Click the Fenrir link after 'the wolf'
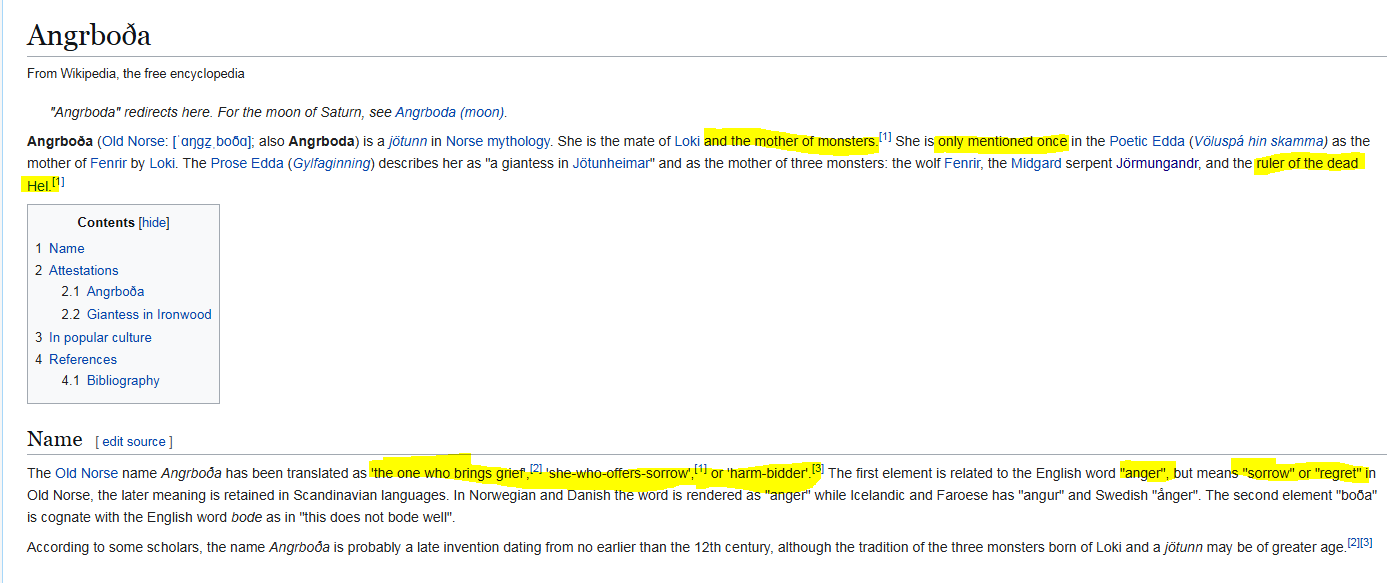The height and width of the screenshot is (583, 1394). click(x=962, y=163)
